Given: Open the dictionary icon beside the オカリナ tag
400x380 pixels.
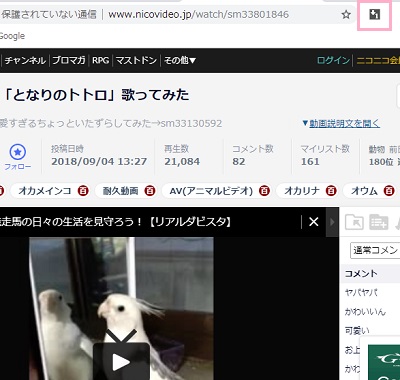Looking at the screenshot, I should pyautogui.click(x=331, y=191).
